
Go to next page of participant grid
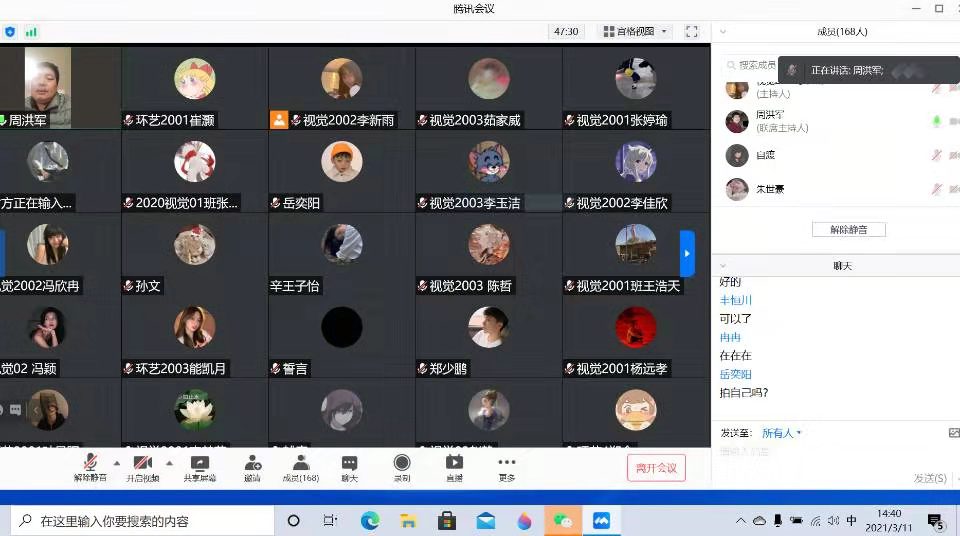(687, 254)
